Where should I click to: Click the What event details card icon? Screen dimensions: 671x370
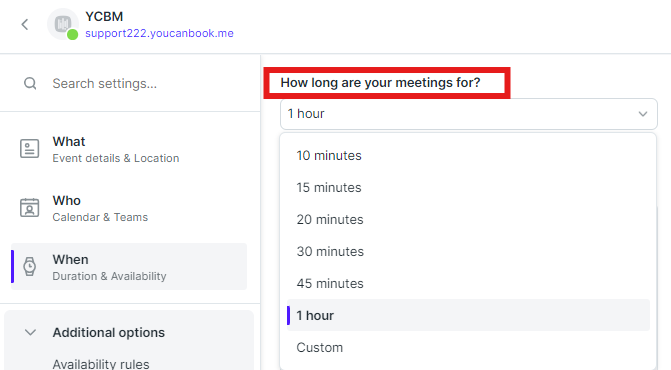point(30,149)
